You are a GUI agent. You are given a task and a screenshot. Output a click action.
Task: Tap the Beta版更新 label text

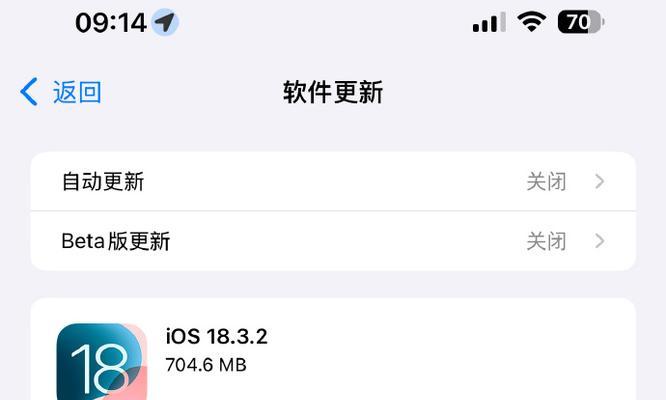point(116,241)
